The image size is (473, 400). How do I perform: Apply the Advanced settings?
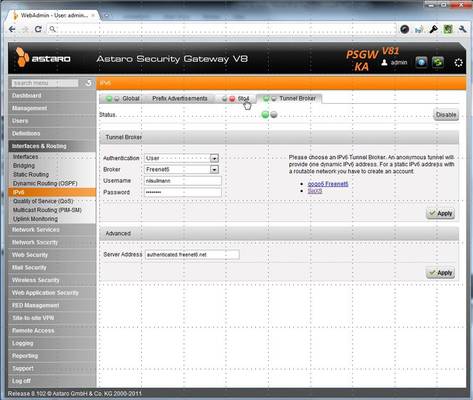(x=441, y=273)
